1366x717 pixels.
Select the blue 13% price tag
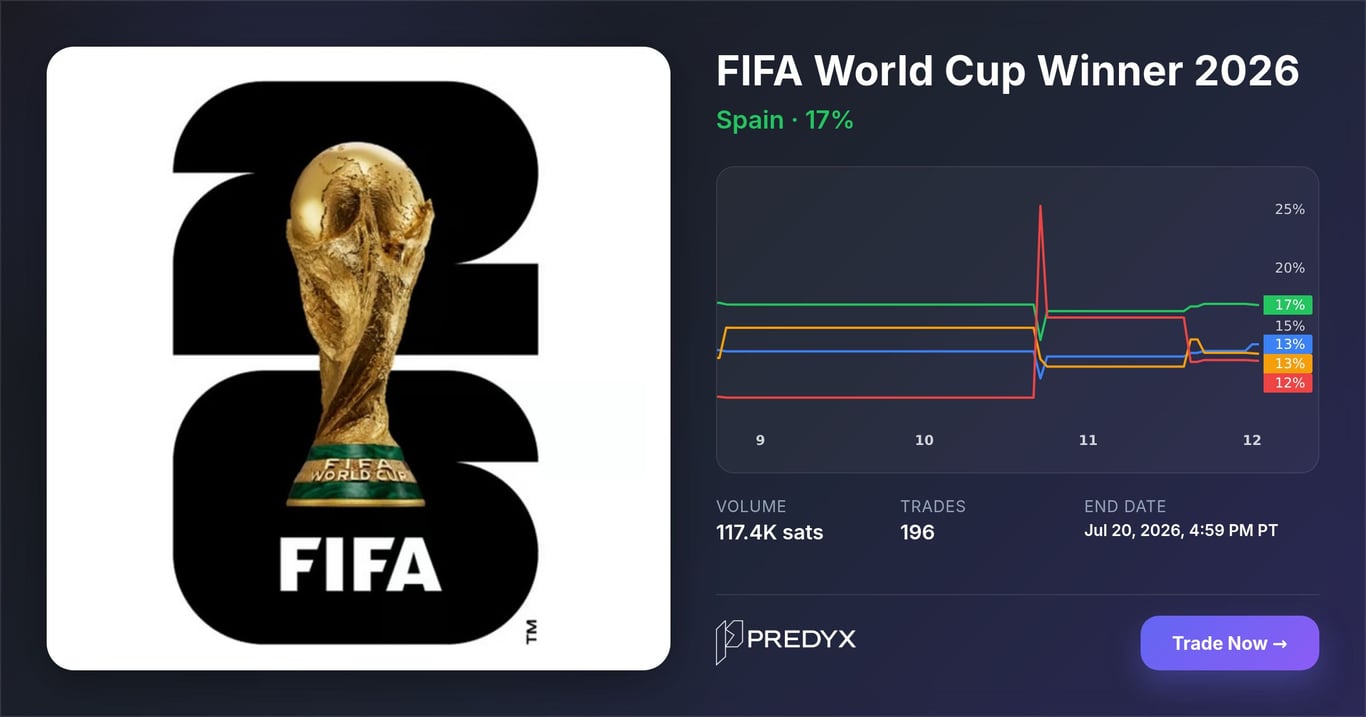point(1288,344)
